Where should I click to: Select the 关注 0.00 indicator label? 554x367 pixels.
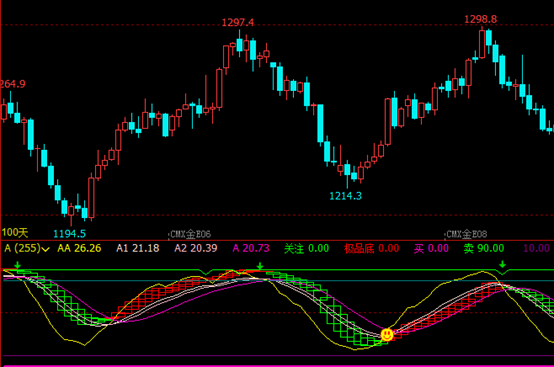[307, 248]
